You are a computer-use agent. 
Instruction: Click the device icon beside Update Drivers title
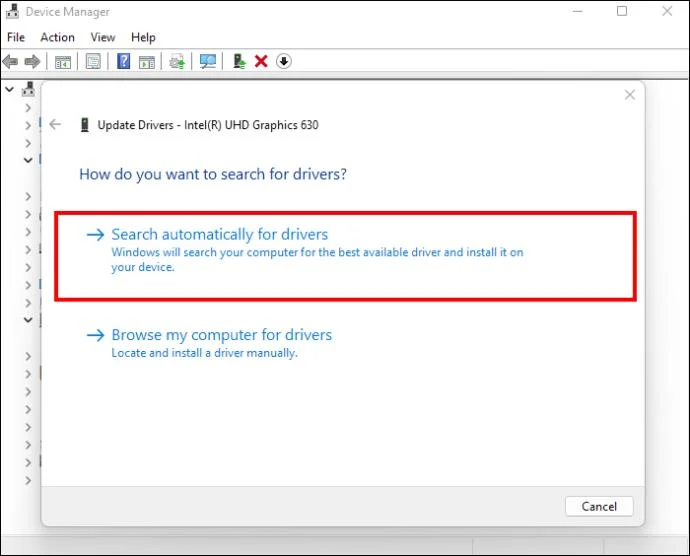click(x=85, y=125)
